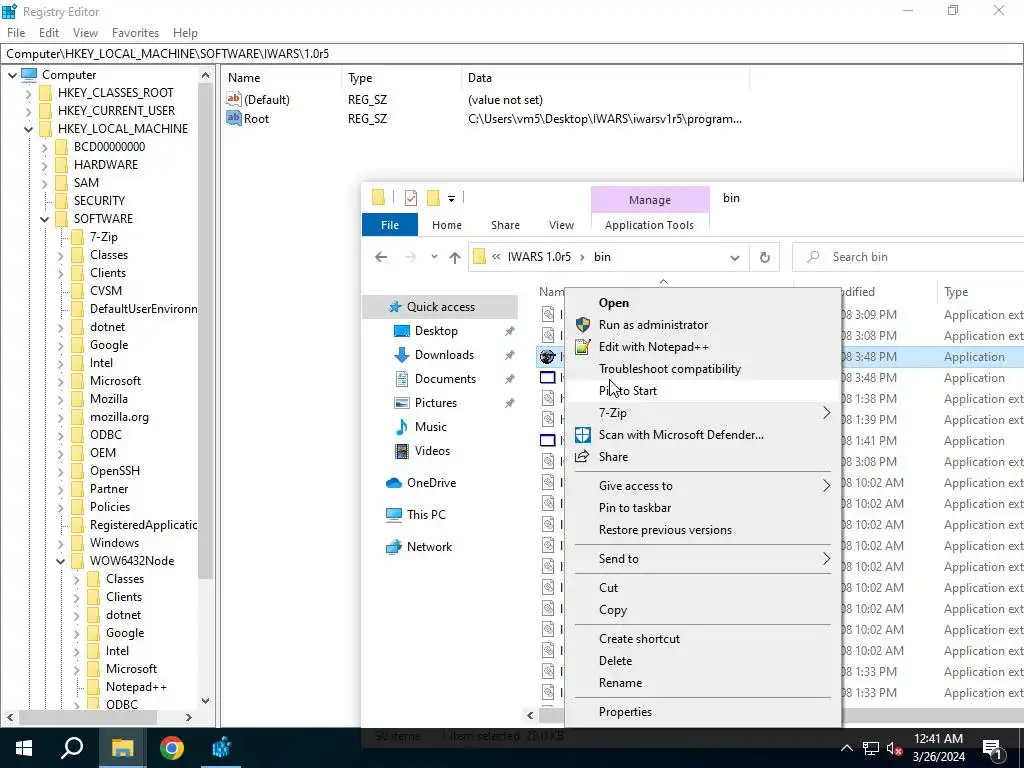Click the Share arrow icon in context menu
The height and width of the screenshot is (768, 1024).
click(x=582, y=456)
